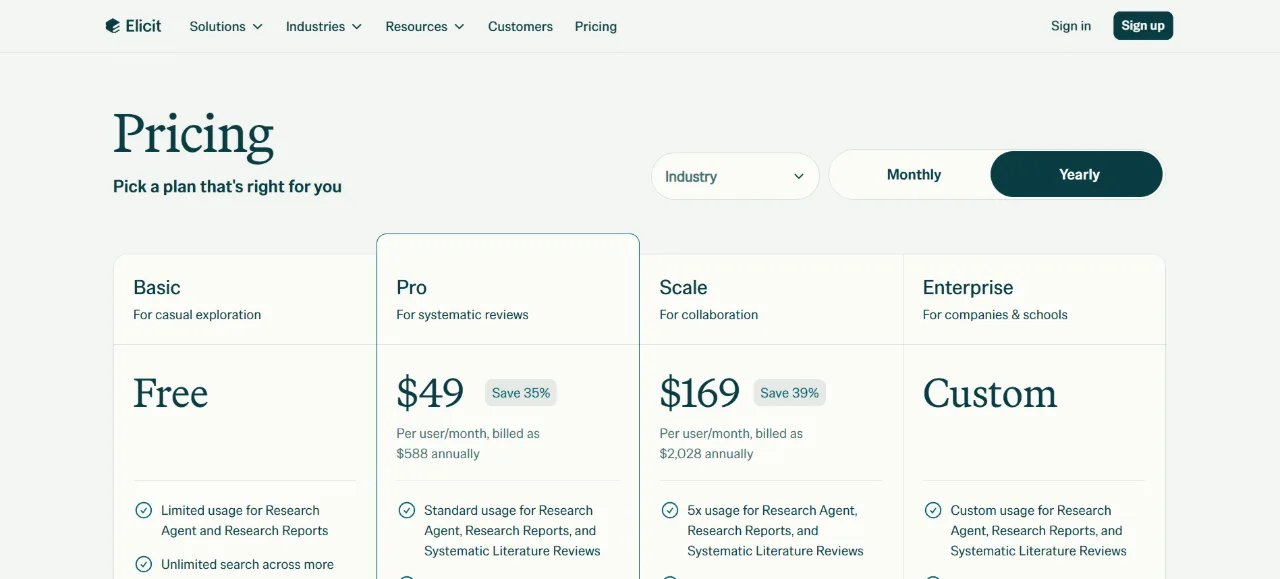Switch billing to Monthly

tap(914, 175)
